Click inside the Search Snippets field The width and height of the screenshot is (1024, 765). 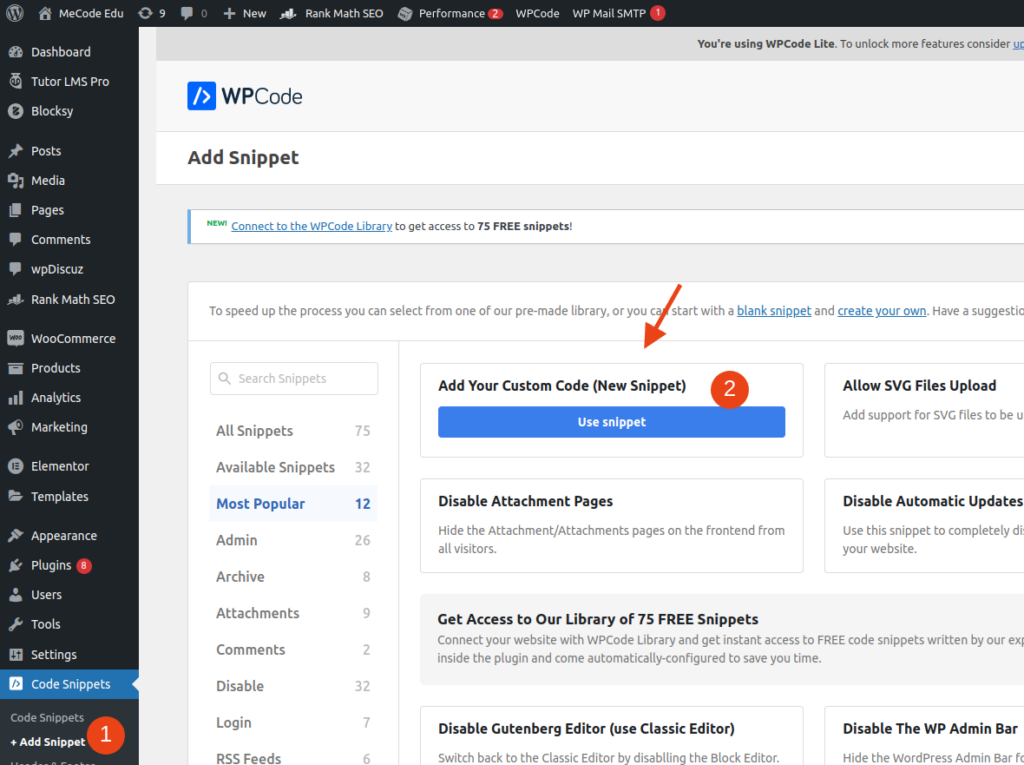coord(294,378)
